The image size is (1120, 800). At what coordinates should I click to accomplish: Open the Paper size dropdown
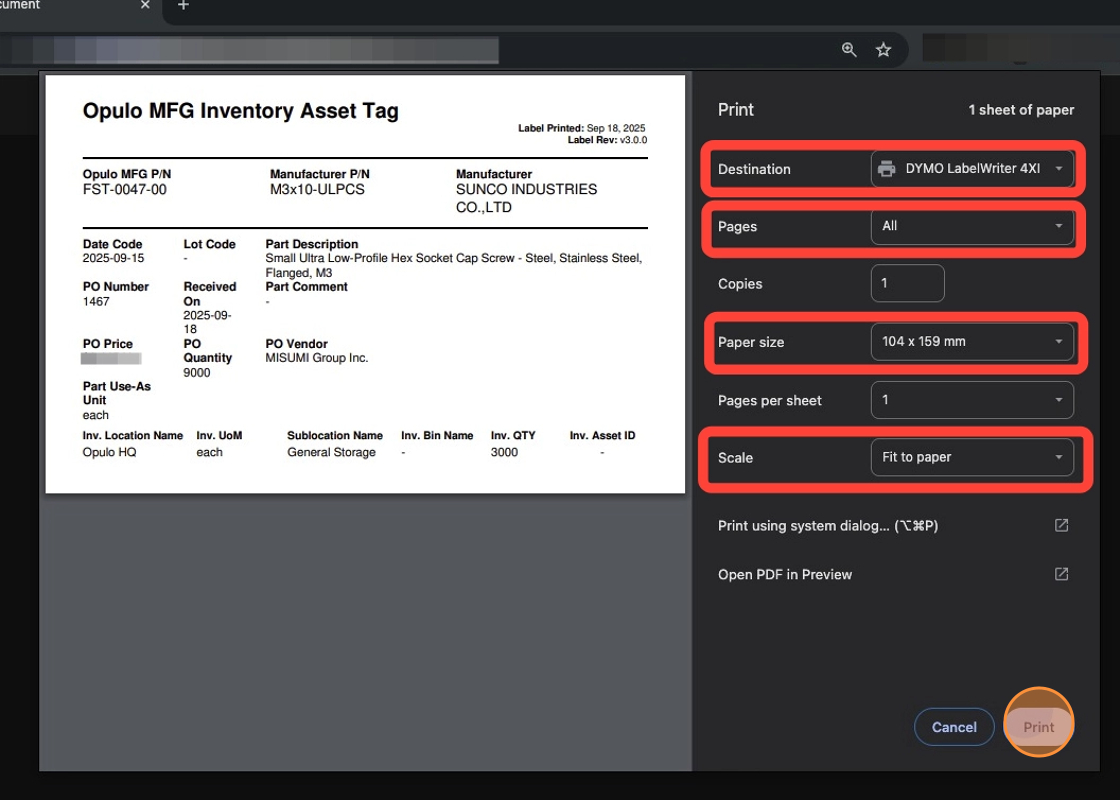(x=972, y=342)
